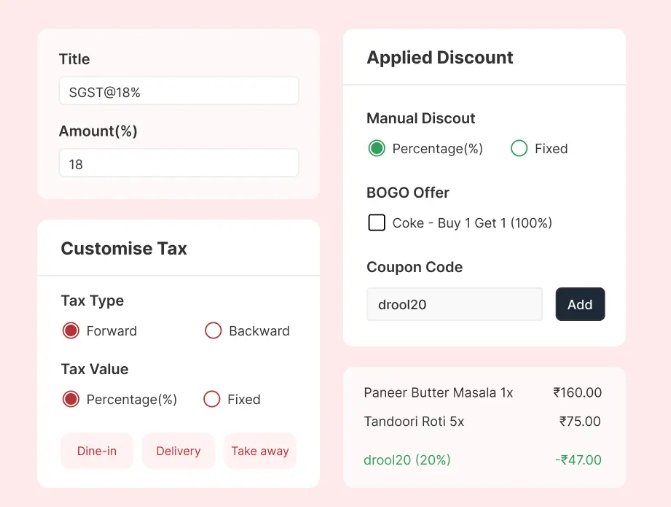Click the Applied Discount heading

(x=440, y=58)
